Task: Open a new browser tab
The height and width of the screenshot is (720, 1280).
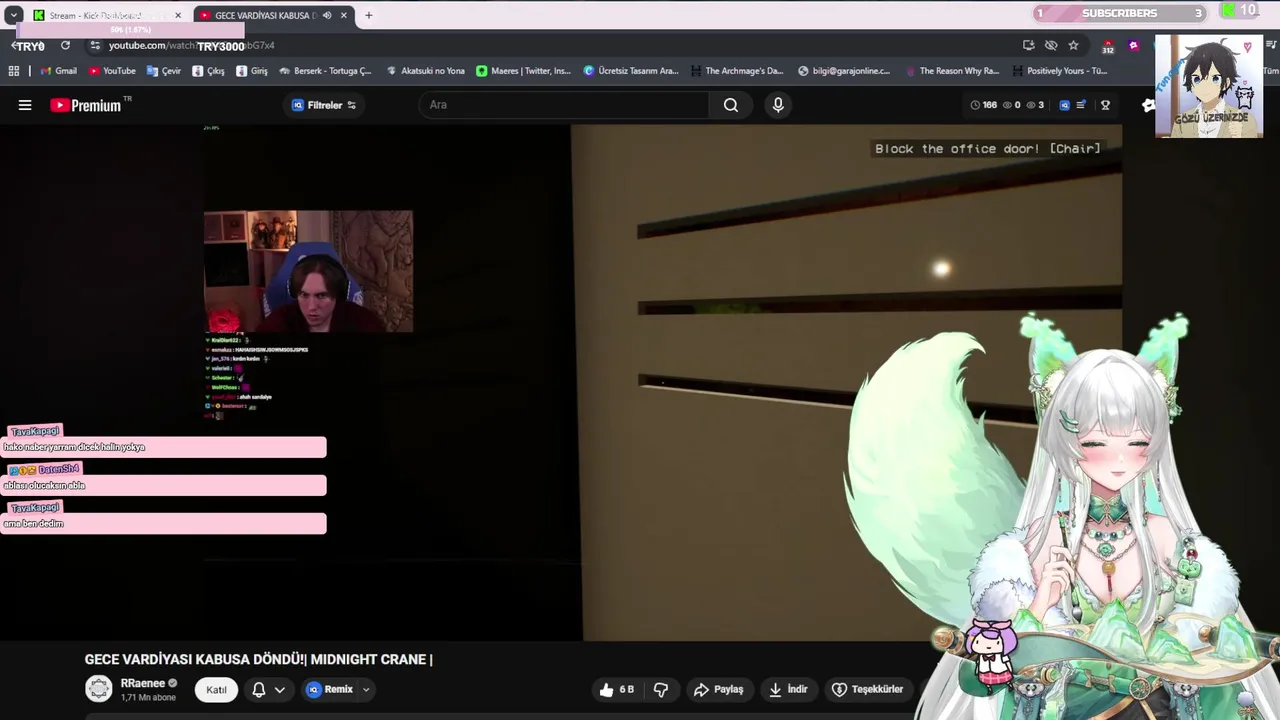Action: 369,15
